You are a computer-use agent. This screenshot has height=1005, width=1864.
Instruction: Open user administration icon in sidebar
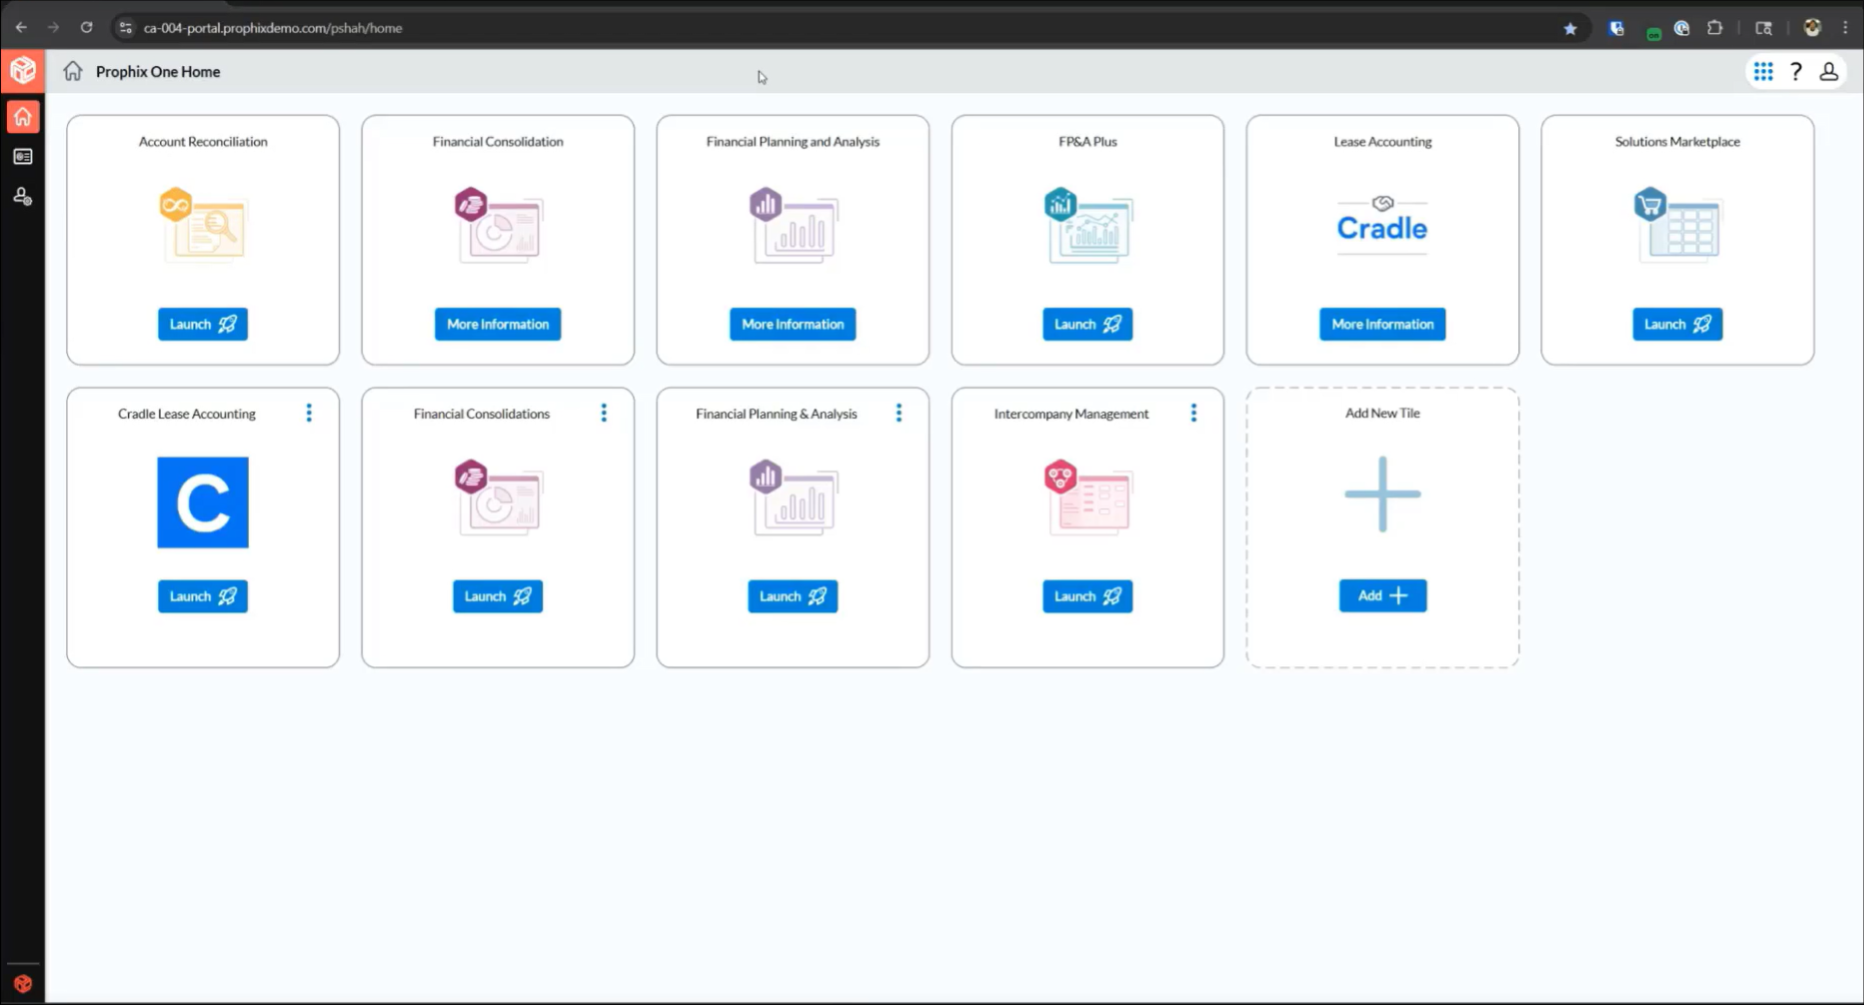point(22,197)
